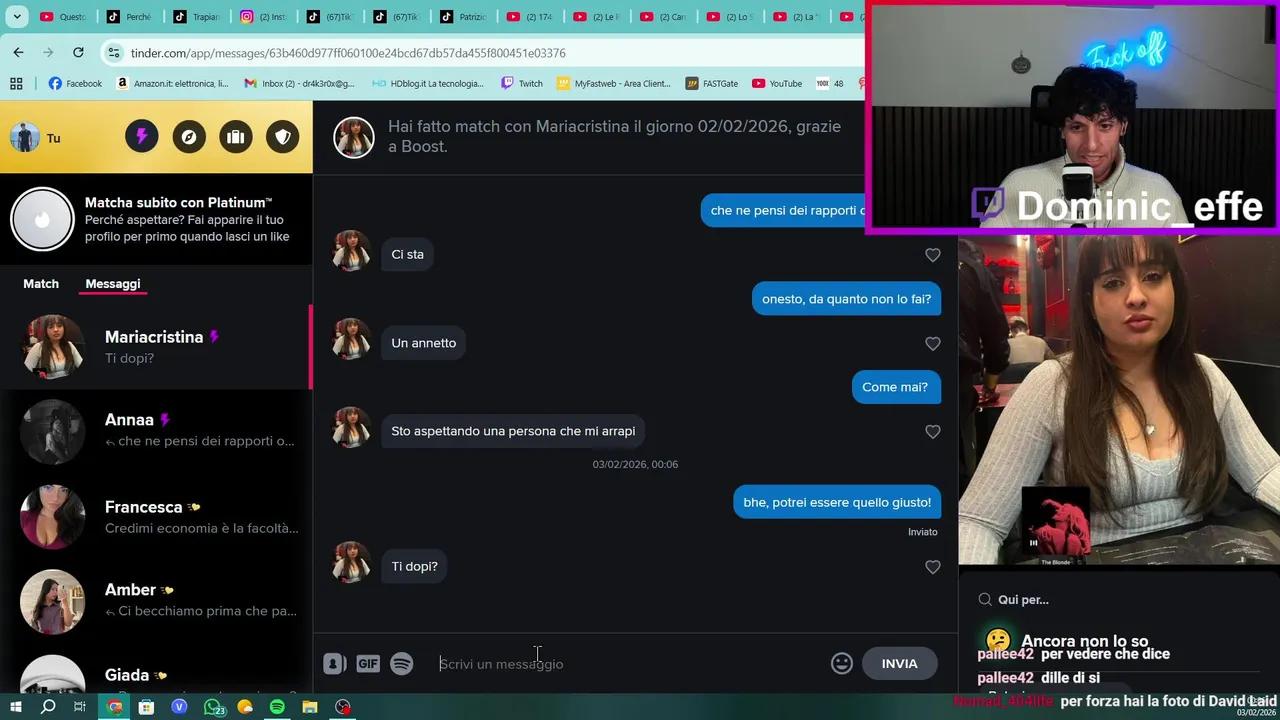Open the Facebook bookmark
This screenshot has height=720, width=1280.
75,83
